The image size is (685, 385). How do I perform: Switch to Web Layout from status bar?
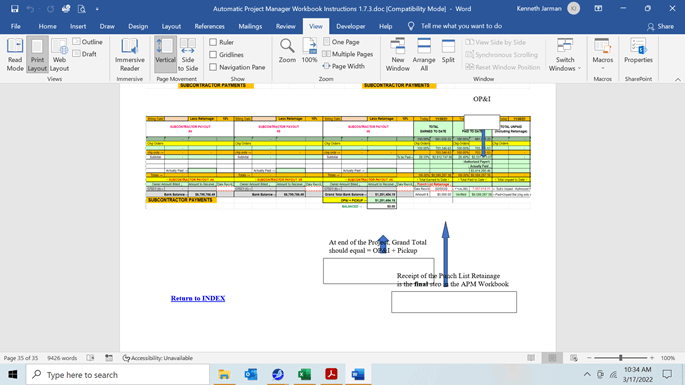tap(574, 358)
